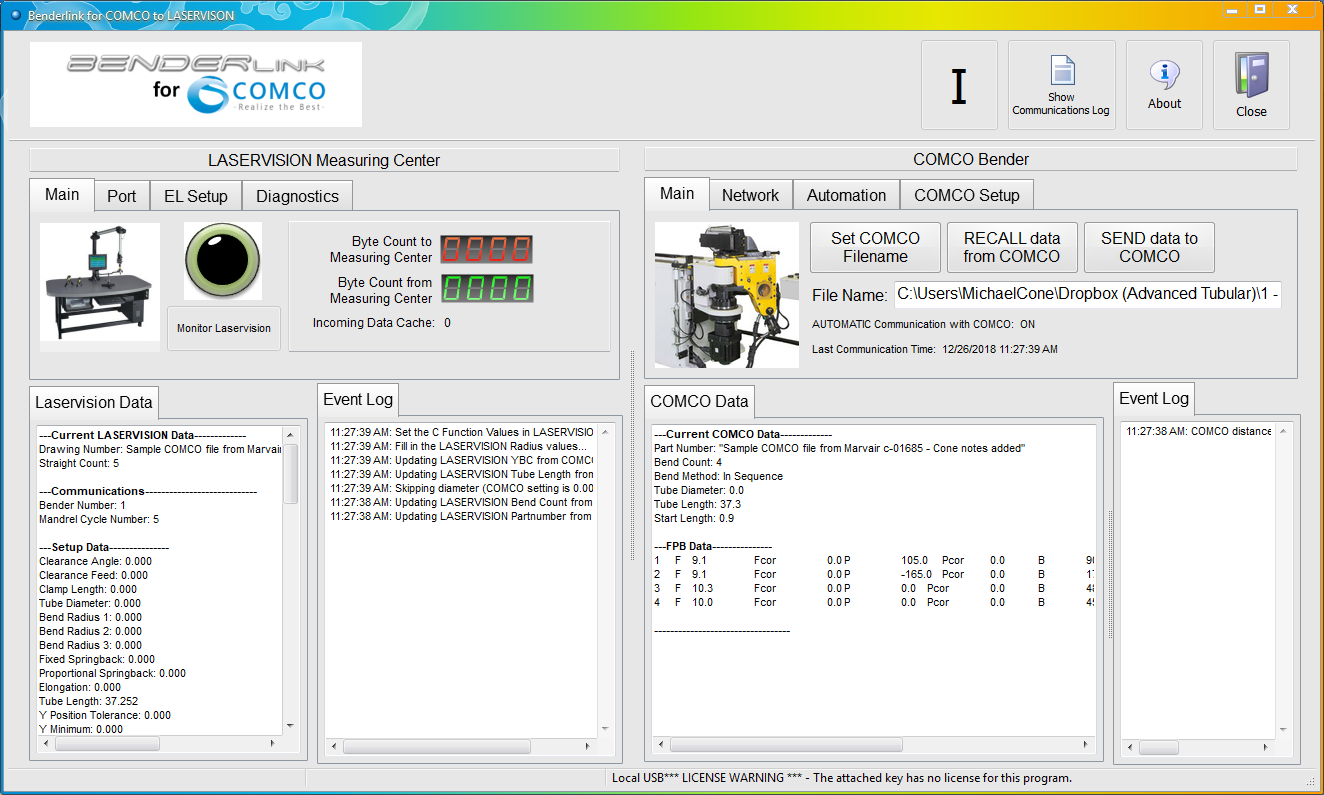Click the Laservision Data vertical scrollbar down arrow

pos(291,726)
